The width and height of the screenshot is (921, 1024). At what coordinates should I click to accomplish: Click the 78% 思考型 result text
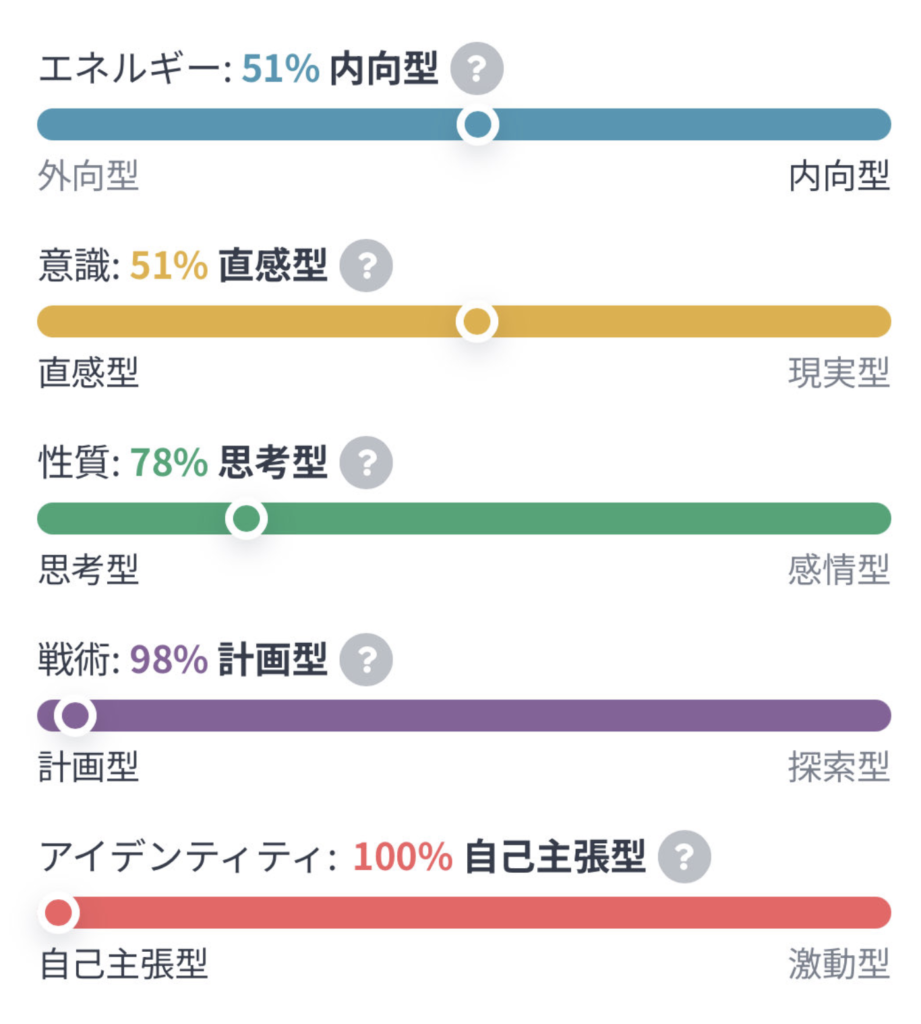[x=229, y=463]
